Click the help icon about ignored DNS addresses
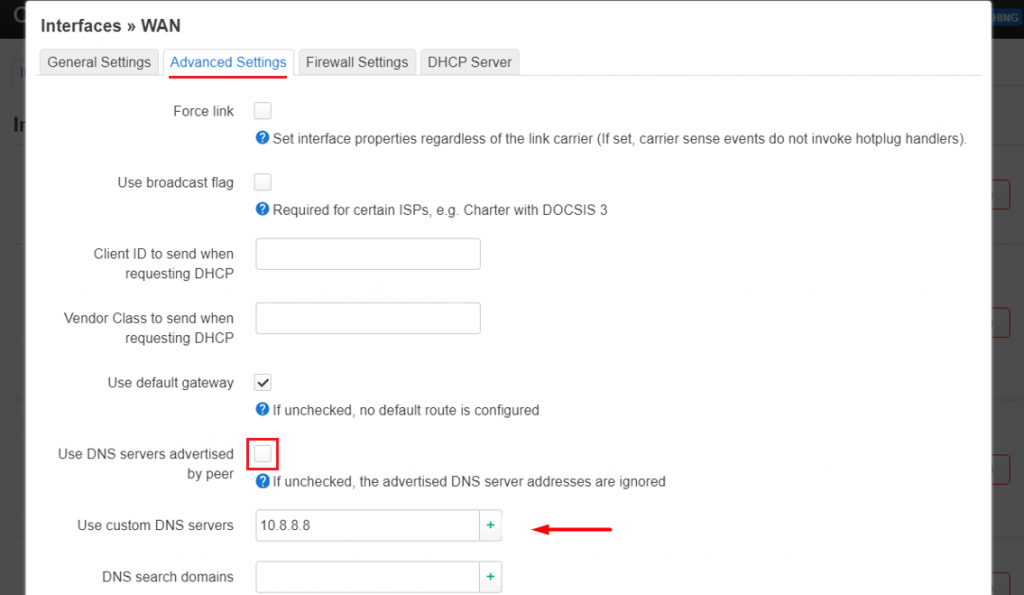Screen dimensions: 1024x595 pyautogui.click(x=262, y=481)
